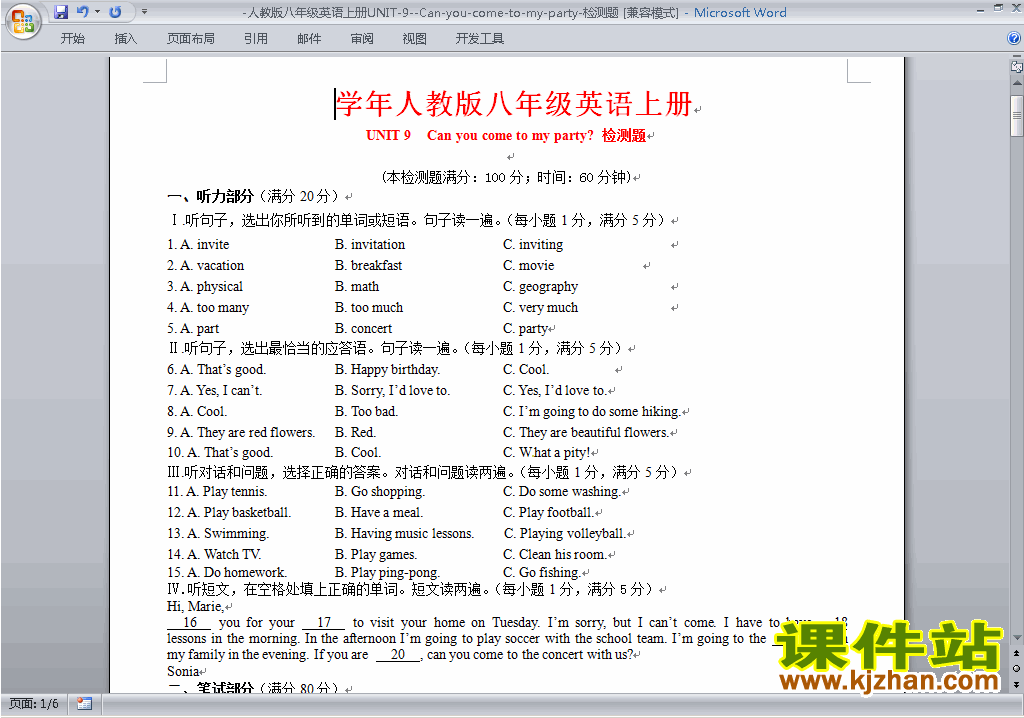Click option 'B. invitation'
The width and height of the screenshot is (1024, 718).
pyautogui.click(x=370, y=244)
